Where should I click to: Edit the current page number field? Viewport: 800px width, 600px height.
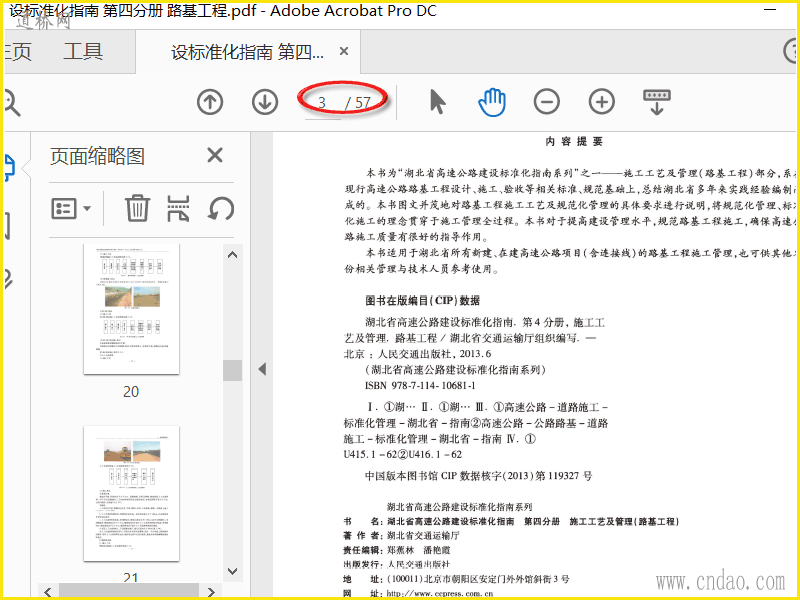(322, 103)
